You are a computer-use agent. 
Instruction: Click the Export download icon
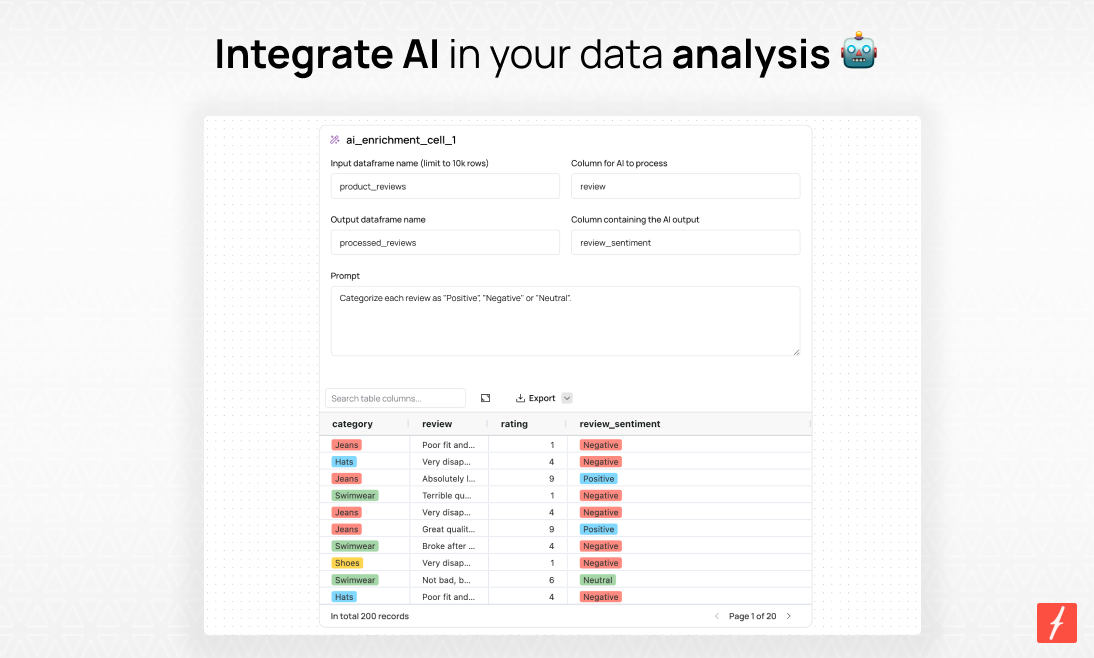[520, 398]
